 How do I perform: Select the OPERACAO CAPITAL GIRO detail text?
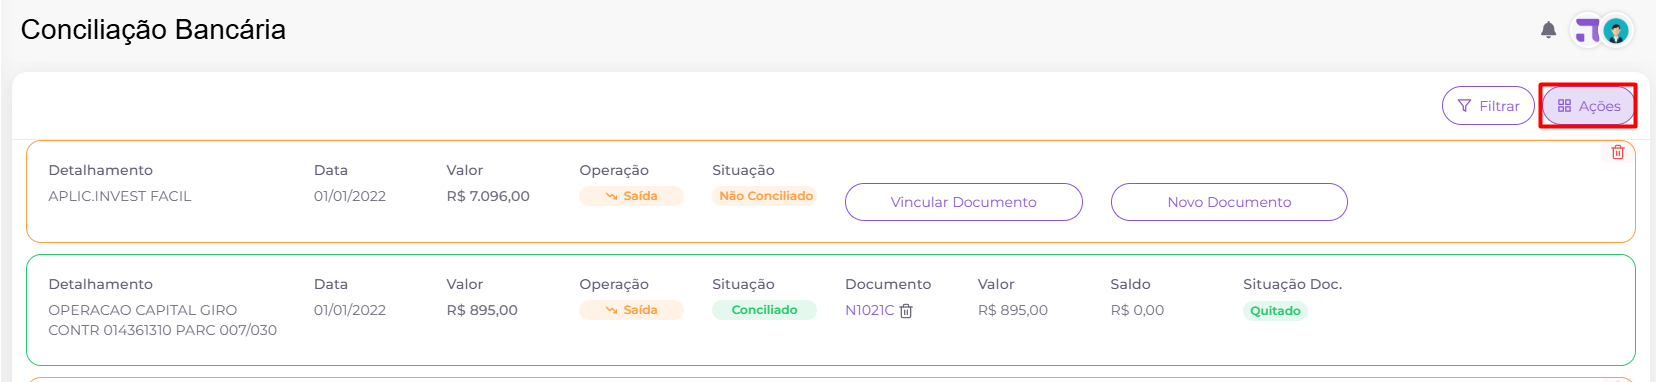[163, 320]
